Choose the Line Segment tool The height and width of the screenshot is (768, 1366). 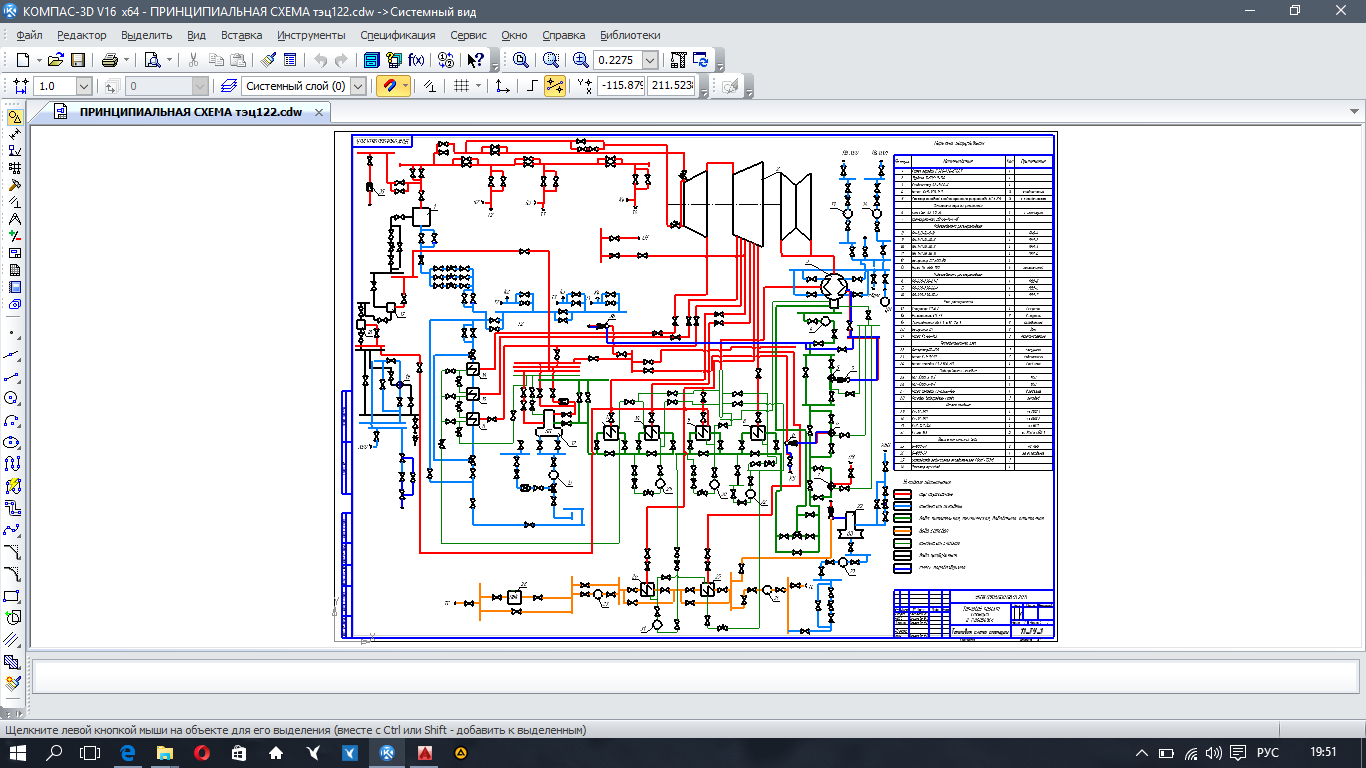pyautogui.click(x=14, y=377)
